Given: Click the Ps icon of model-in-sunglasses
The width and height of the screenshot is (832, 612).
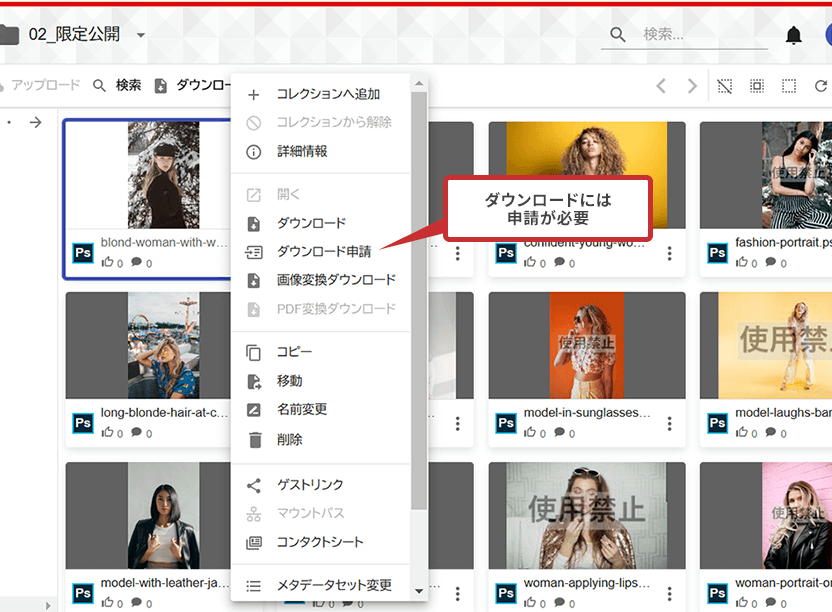Looking at the screenshot, I should coord(506,423).
